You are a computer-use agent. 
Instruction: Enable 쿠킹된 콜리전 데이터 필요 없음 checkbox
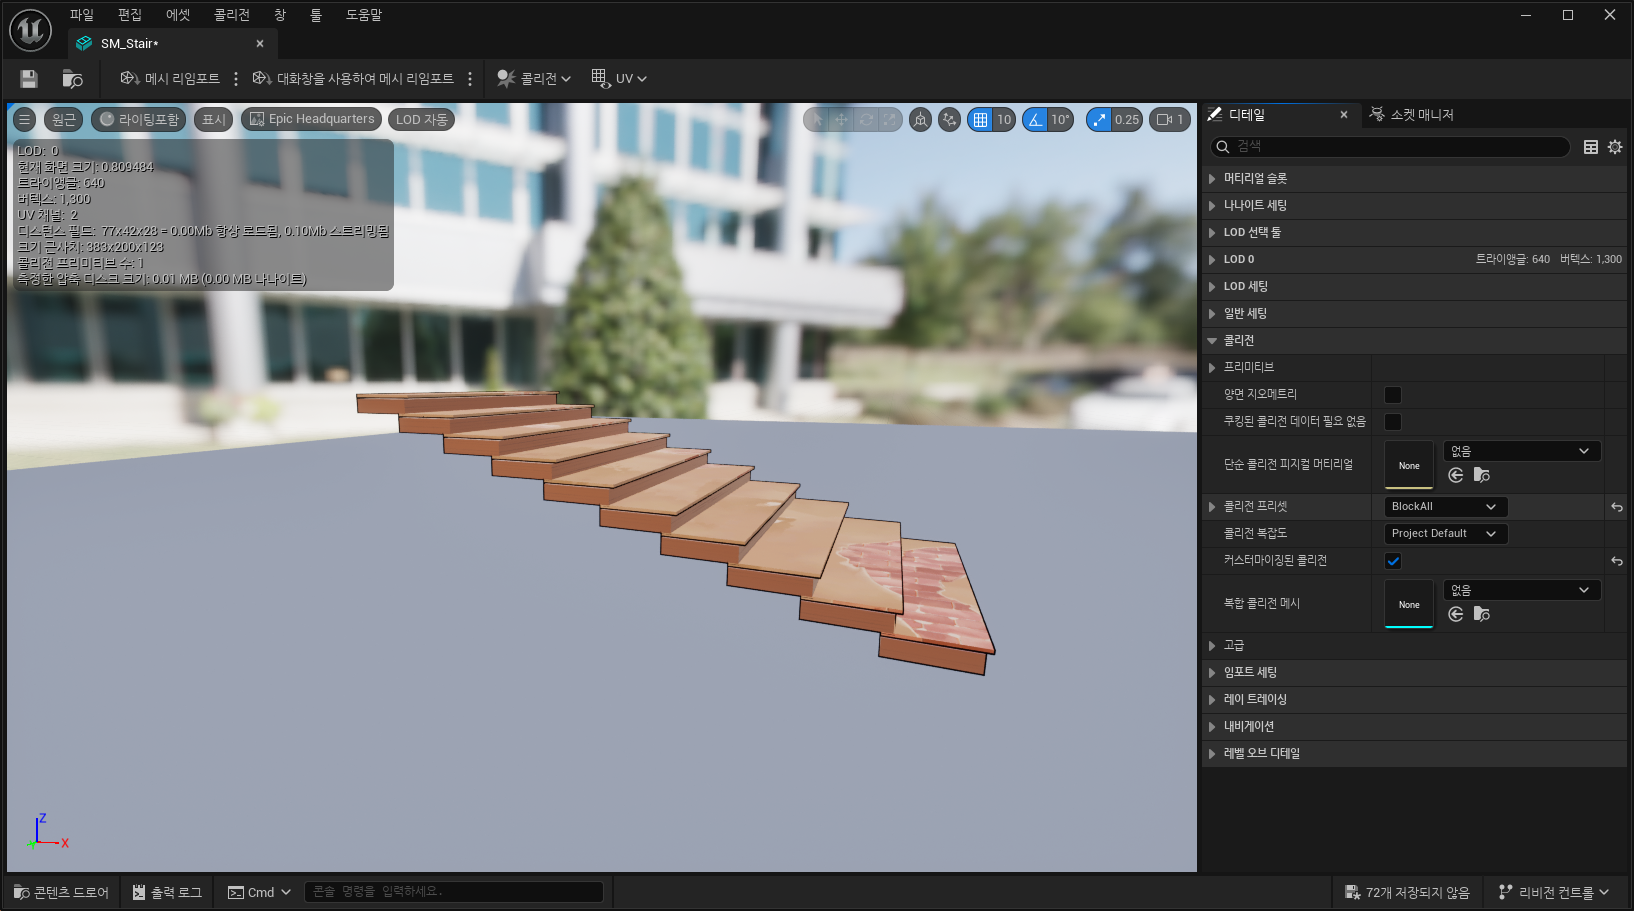1393,422
